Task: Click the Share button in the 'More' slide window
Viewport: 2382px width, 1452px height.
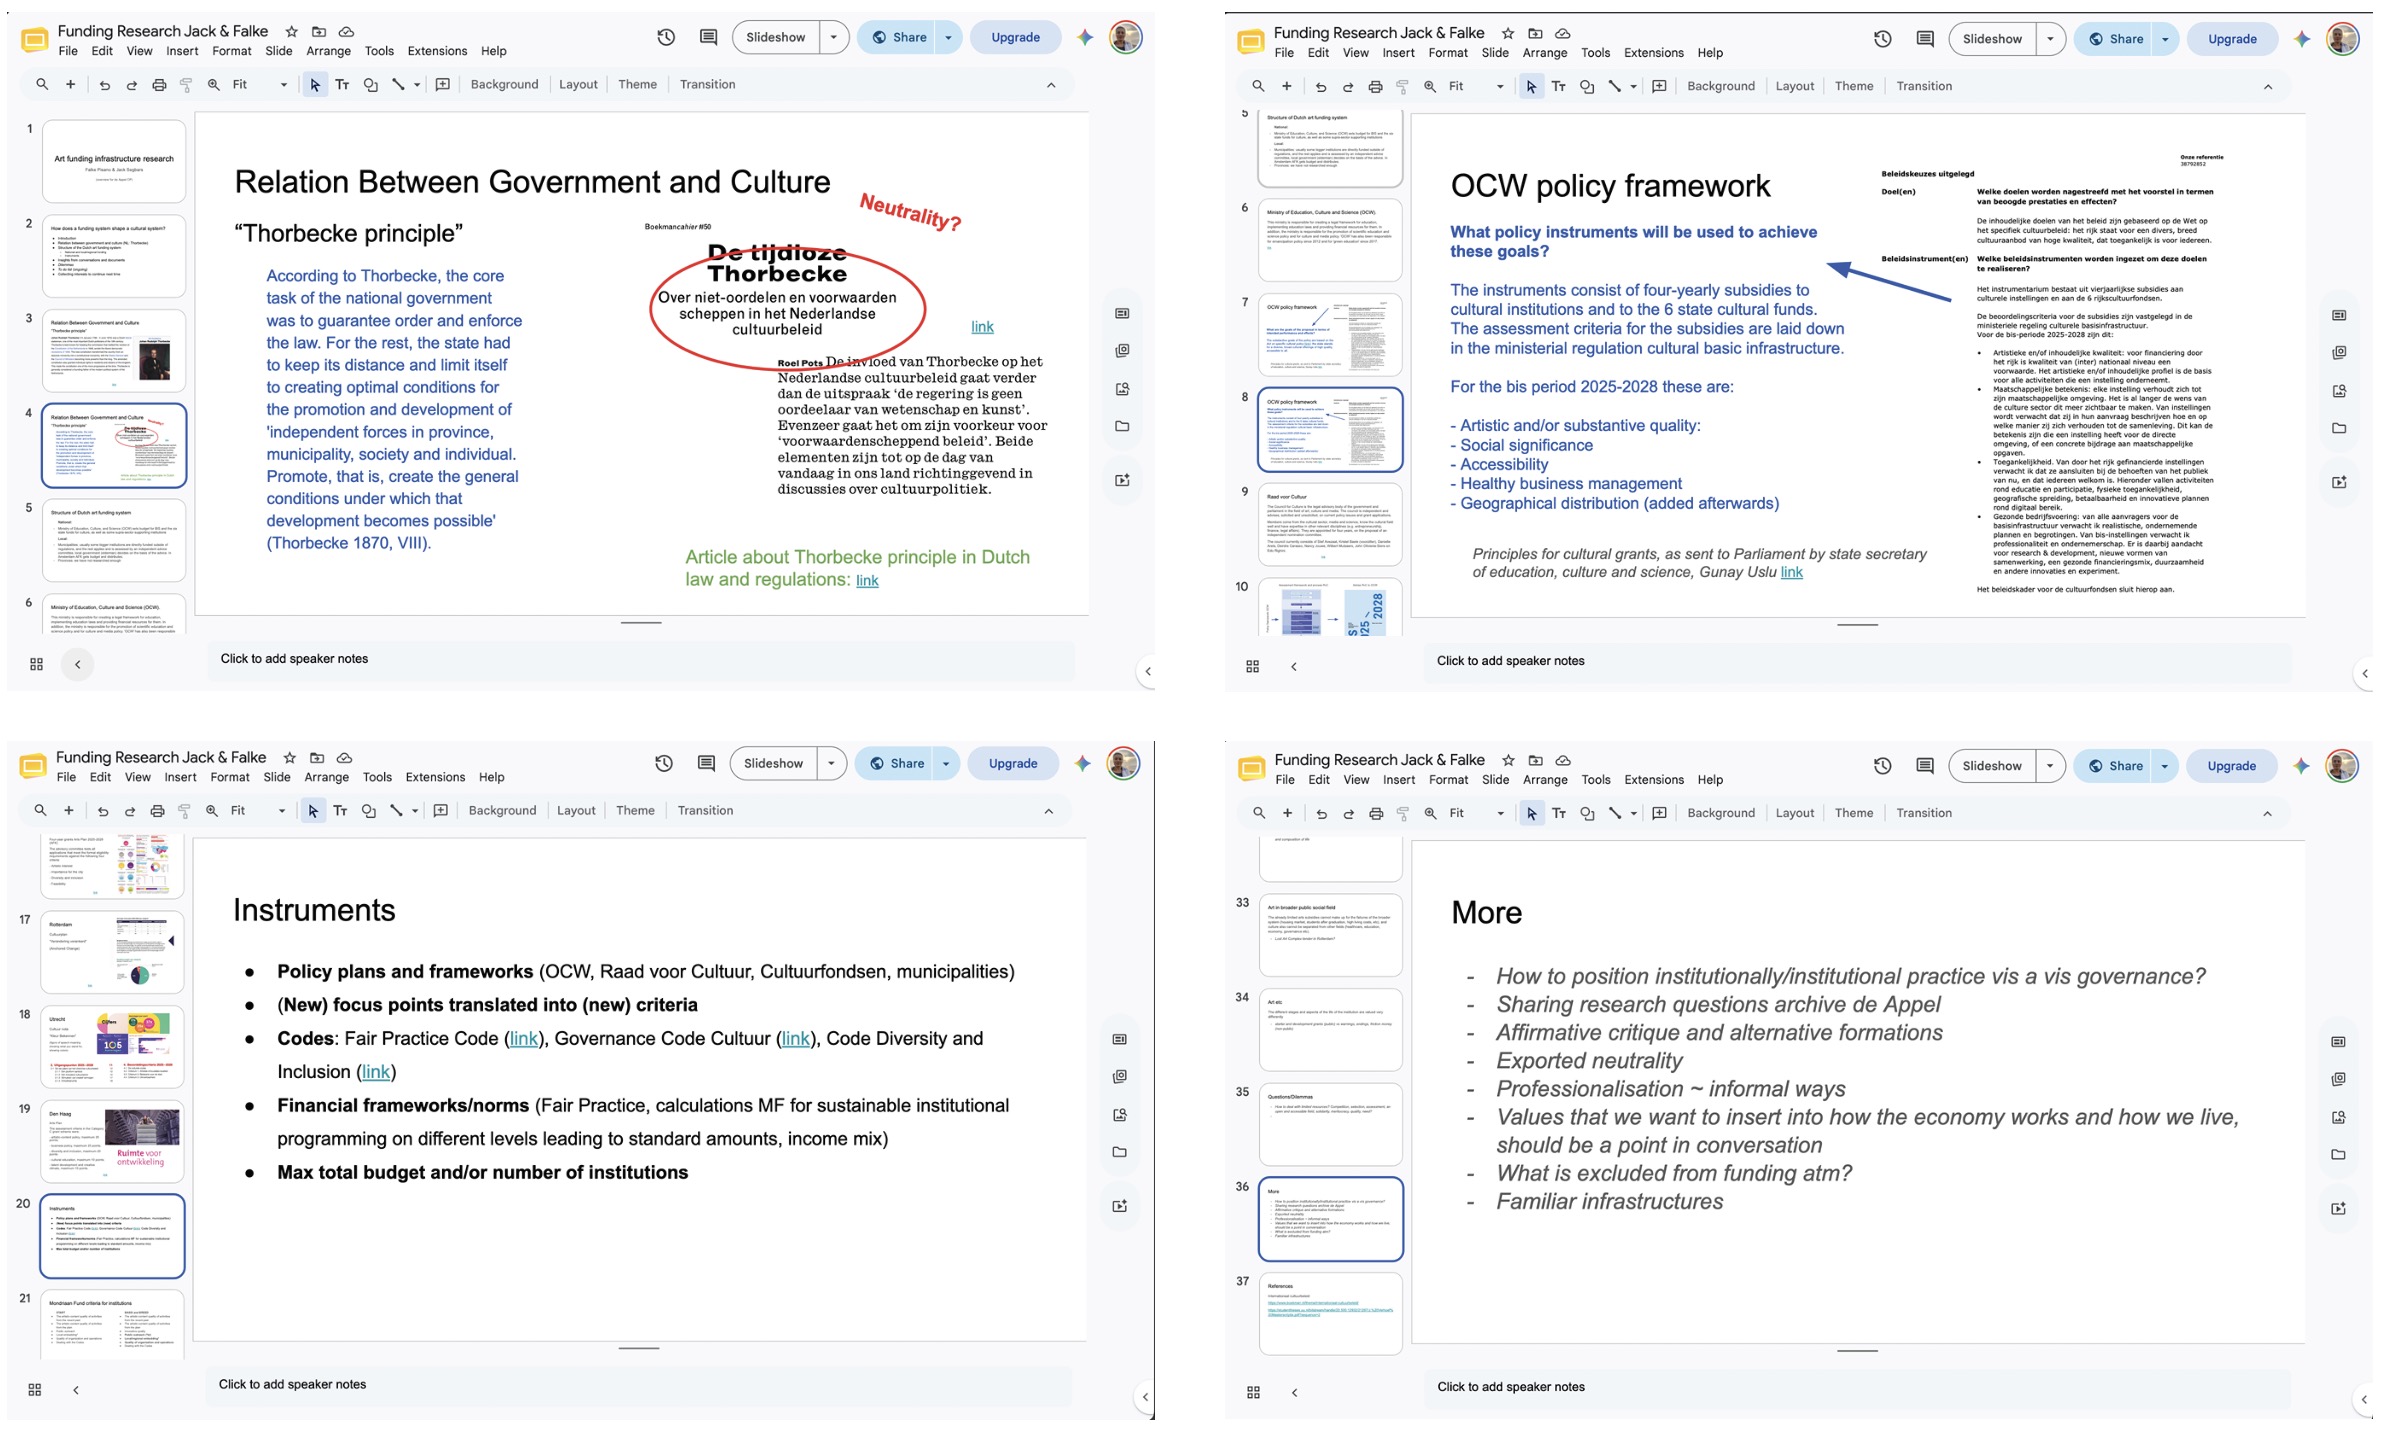Action: [x=2114, y=766]
